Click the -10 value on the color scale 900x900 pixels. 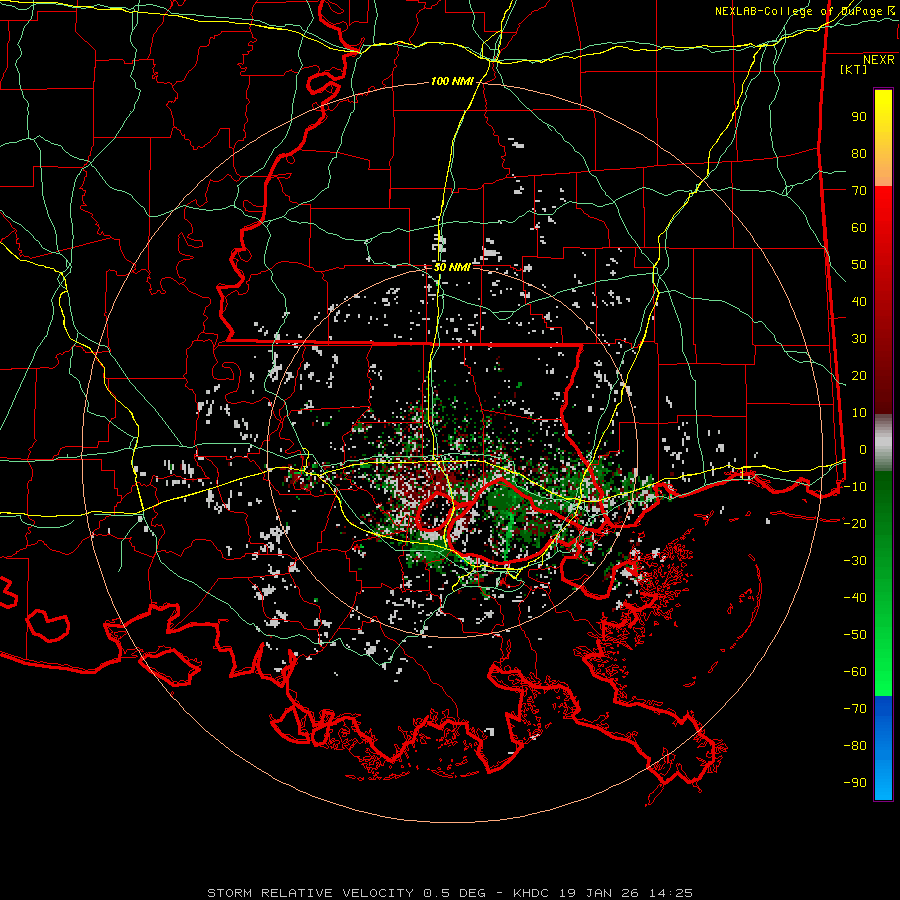tap(855, 487)
